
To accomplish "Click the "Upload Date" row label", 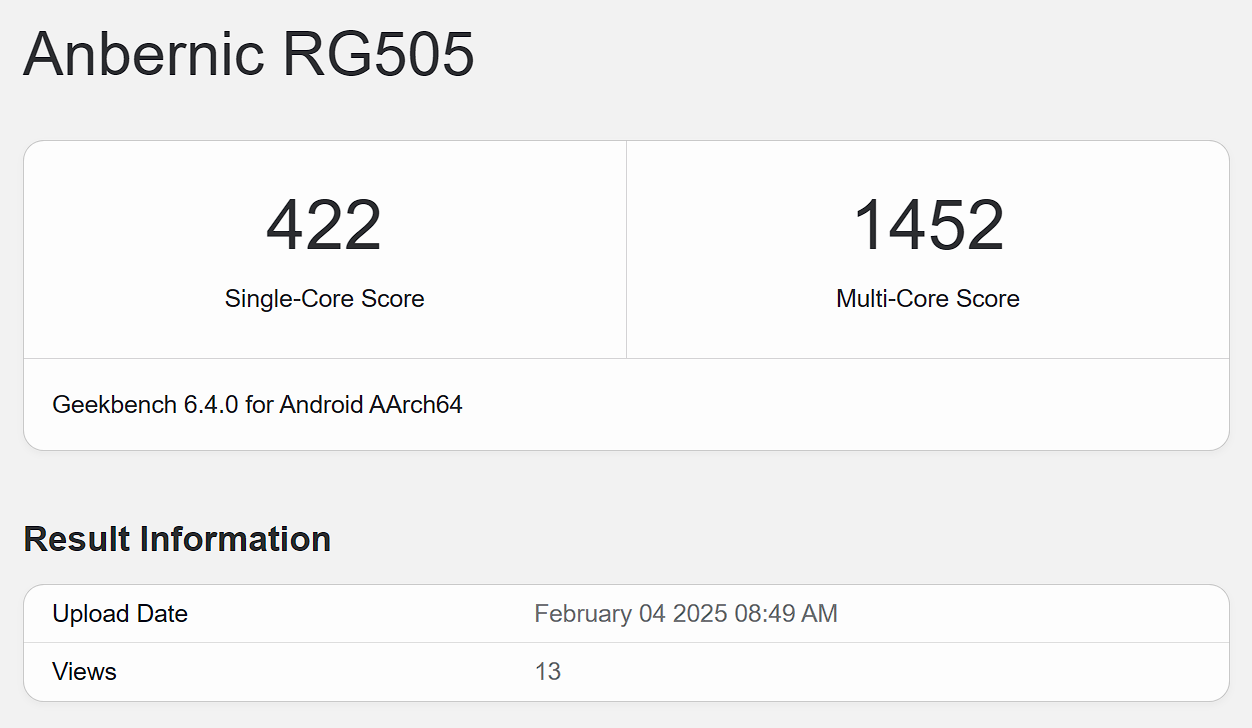I will pyautogui.click(x=120, y=614).
